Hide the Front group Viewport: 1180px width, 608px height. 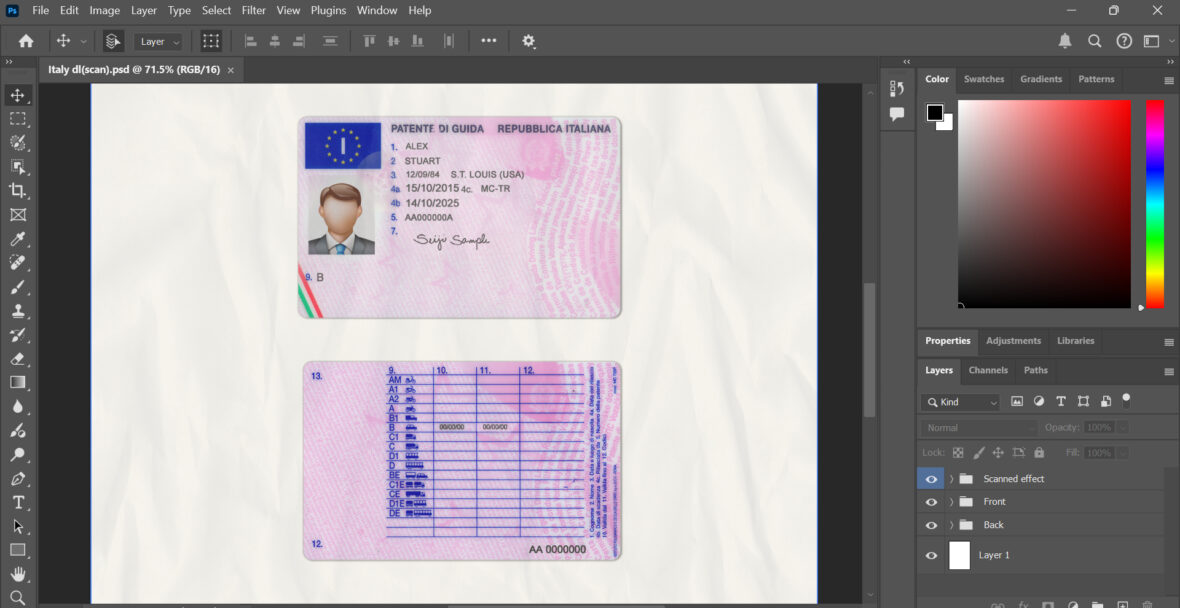[932, 502]
